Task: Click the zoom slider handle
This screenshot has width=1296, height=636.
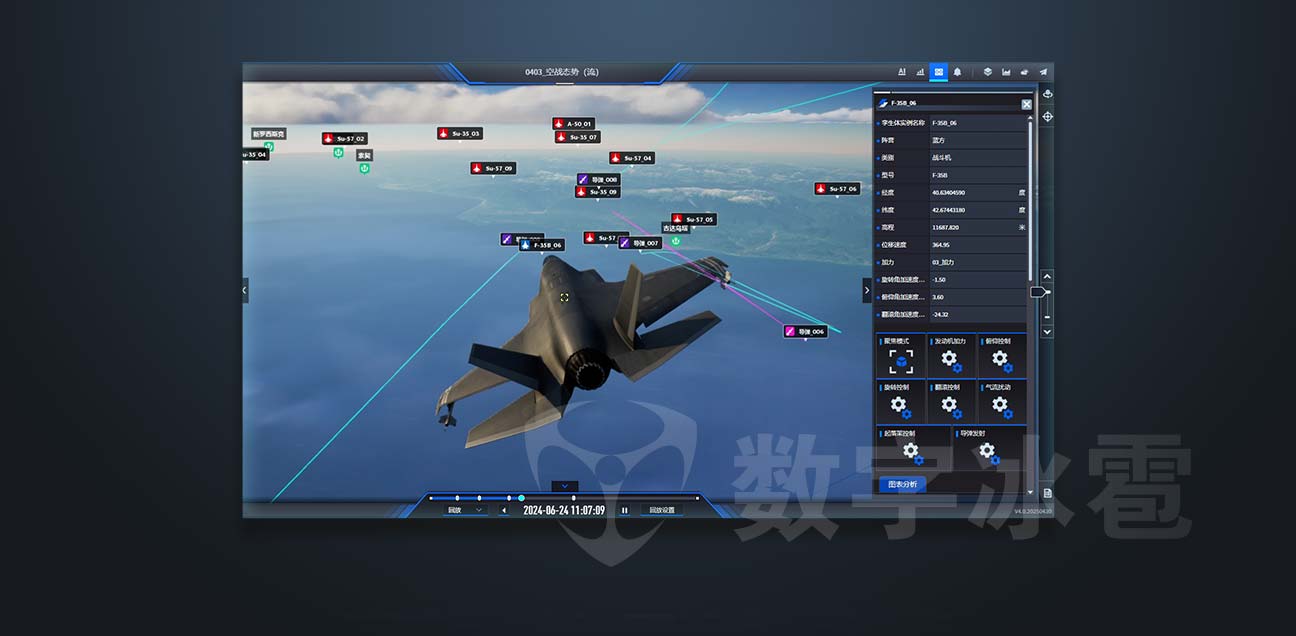Action: click(1040, 292)
